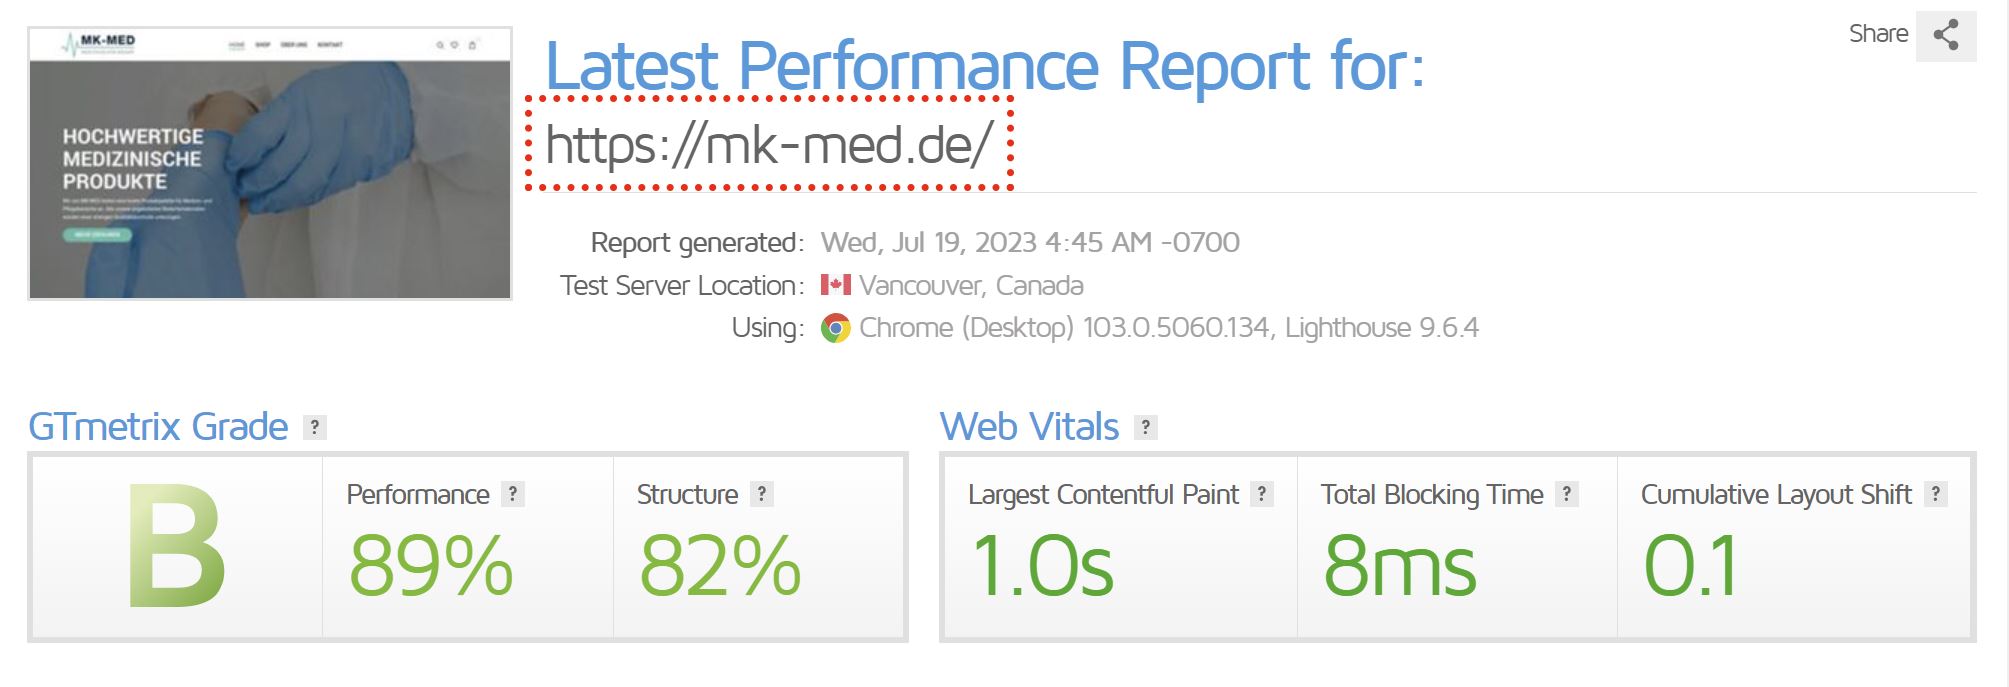Image resolution: width=2009 pixels, height=687 pixels.
Task: Open help for GTmetrix Grade
Action: point(315,427)
